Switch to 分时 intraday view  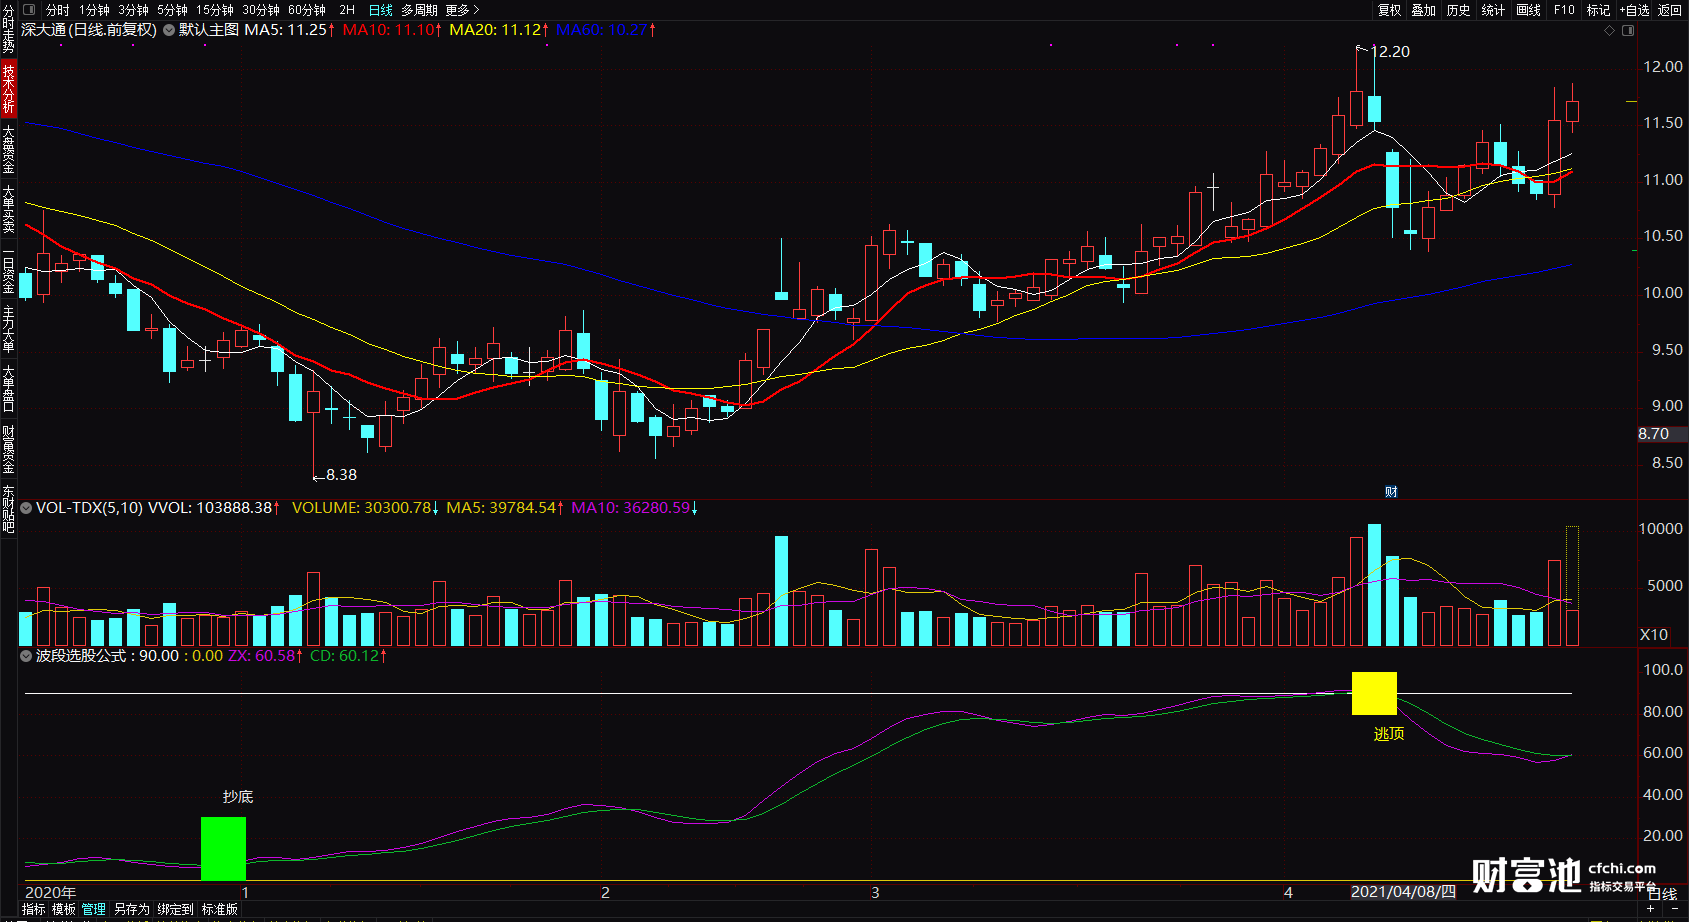(x=57, y=10)
